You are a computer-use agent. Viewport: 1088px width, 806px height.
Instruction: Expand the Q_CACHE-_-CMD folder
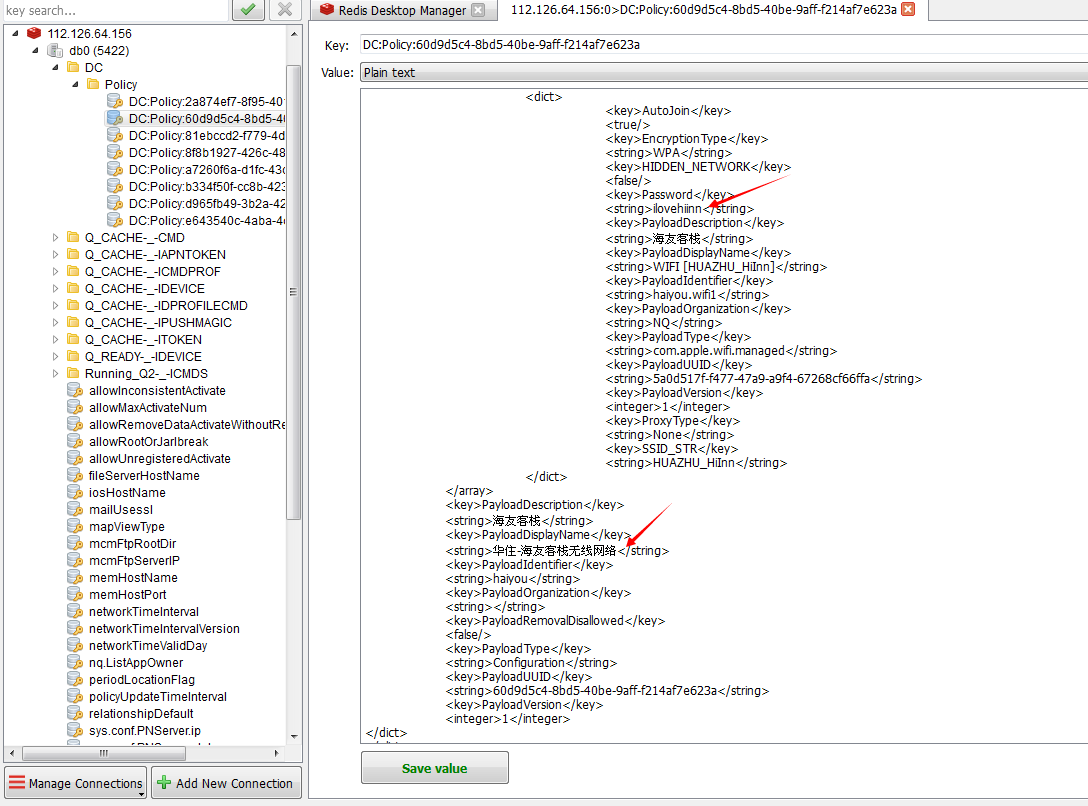(56, 237)
